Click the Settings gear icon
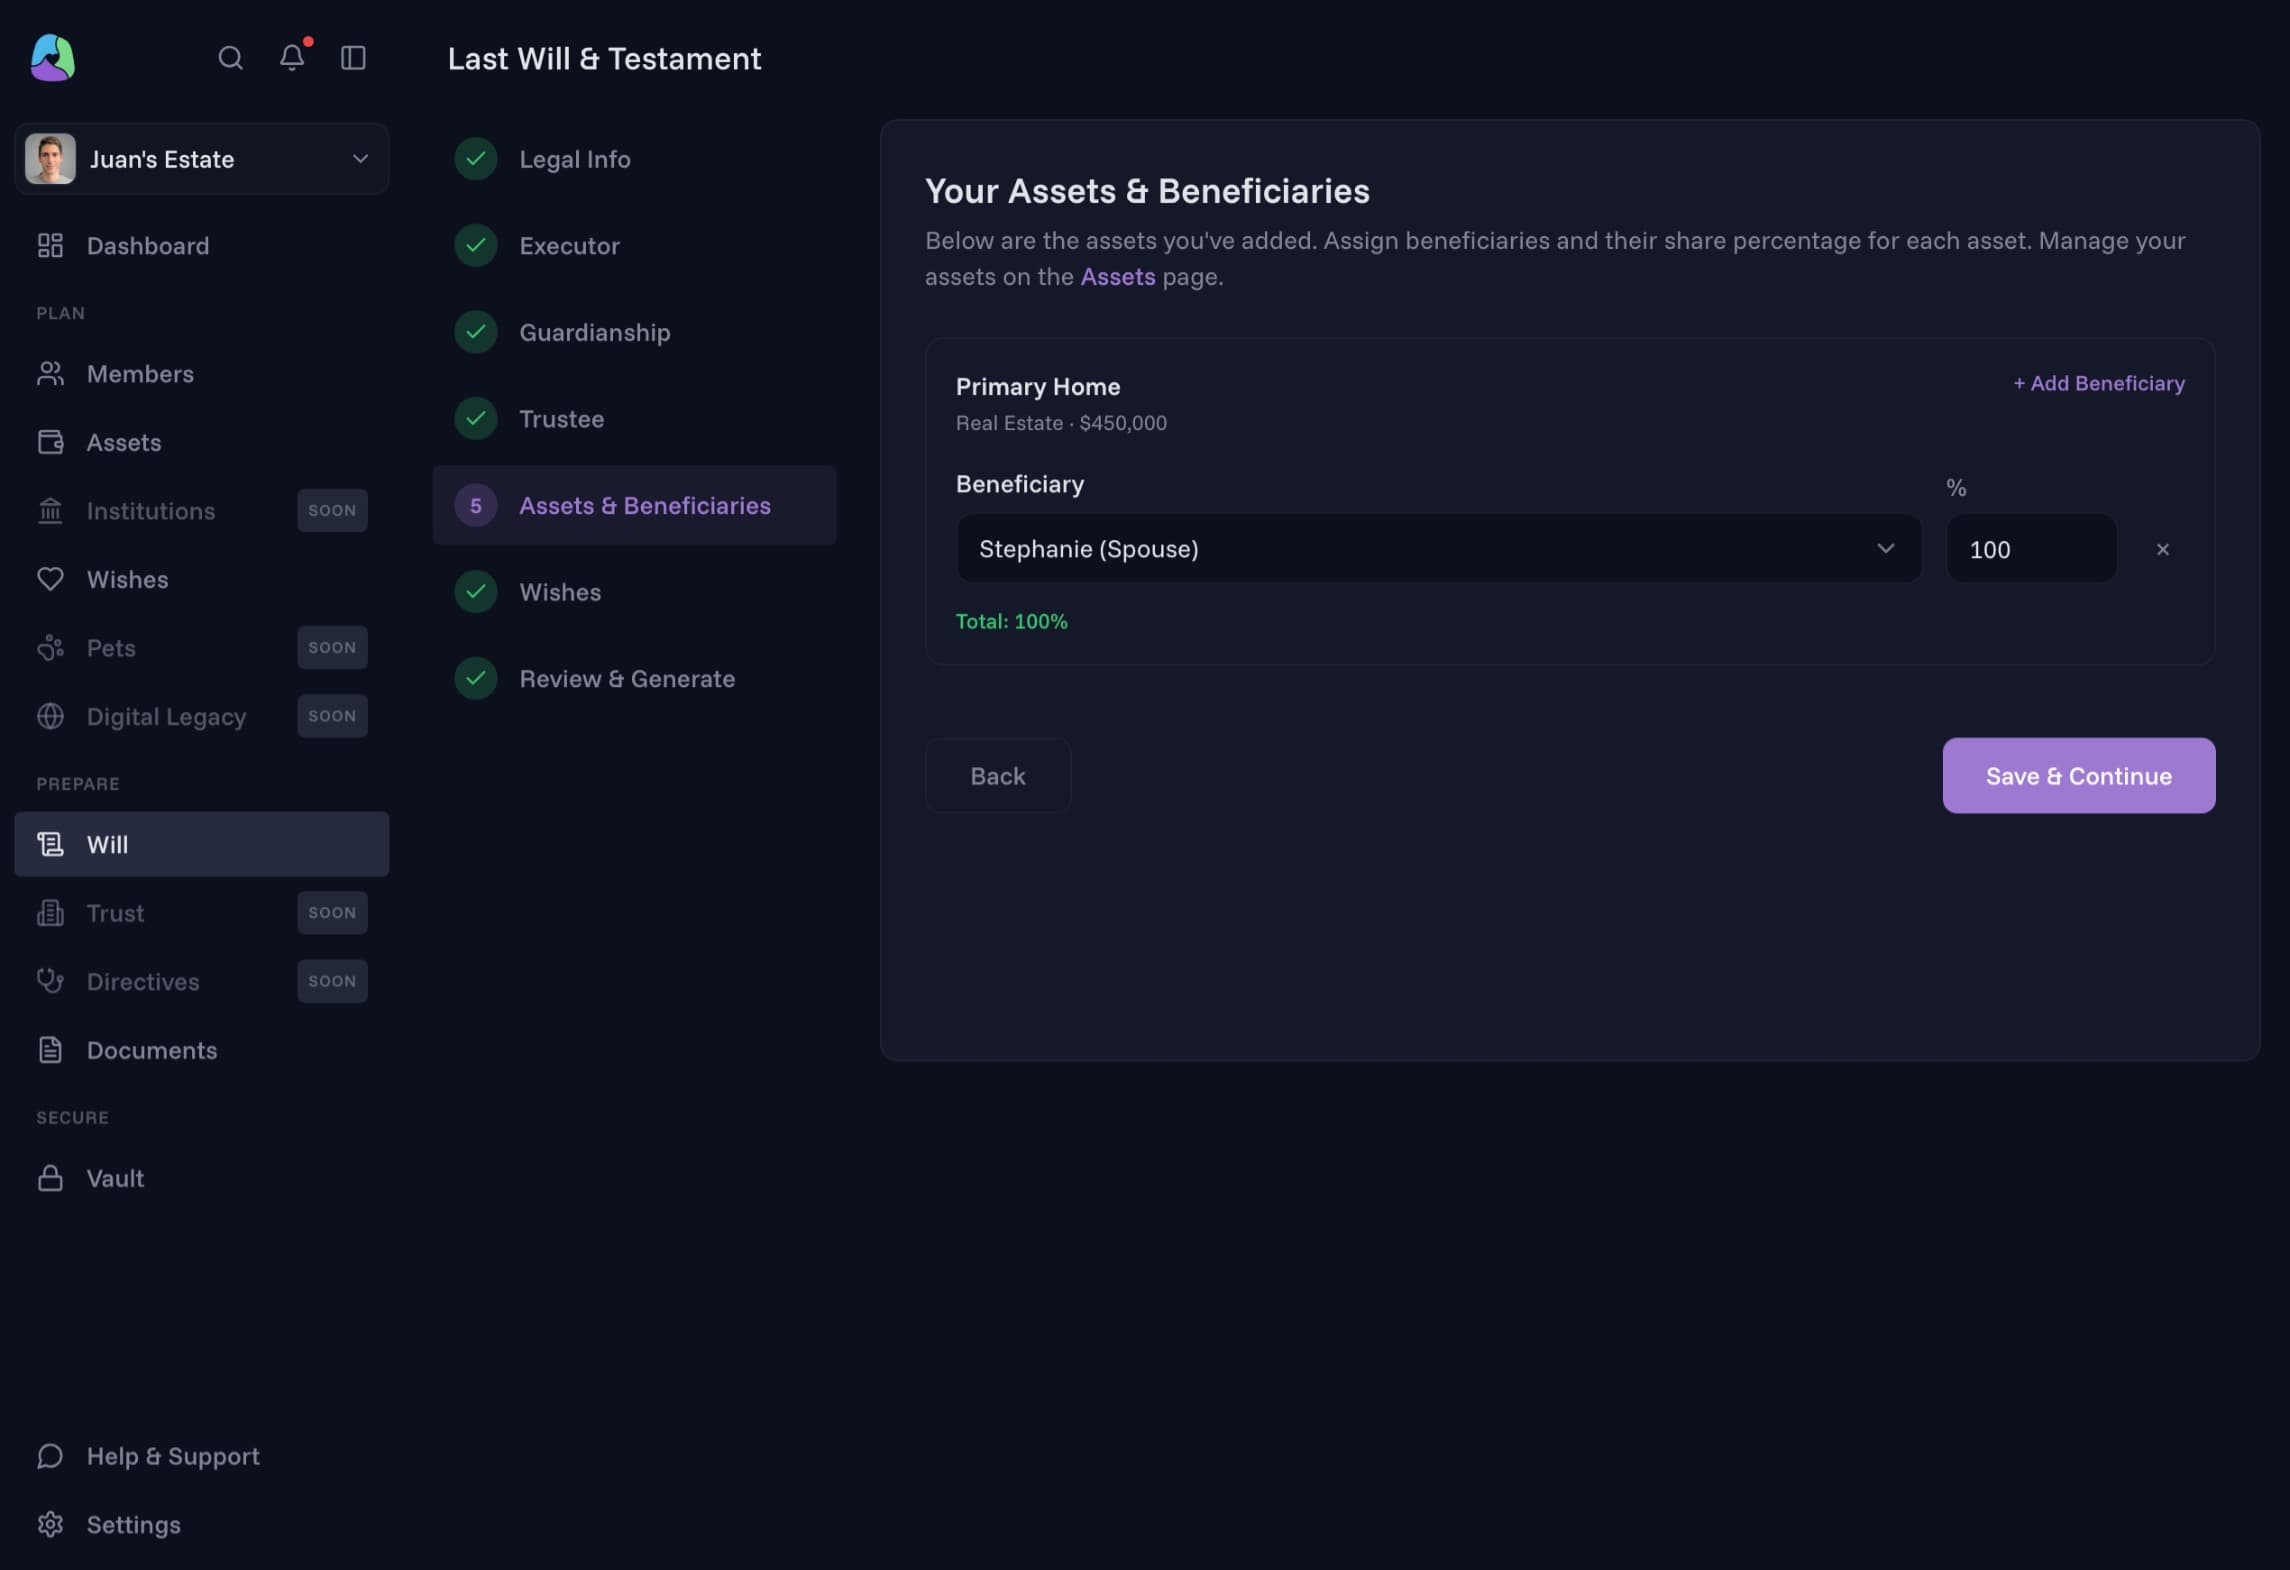 point(50,1524)
